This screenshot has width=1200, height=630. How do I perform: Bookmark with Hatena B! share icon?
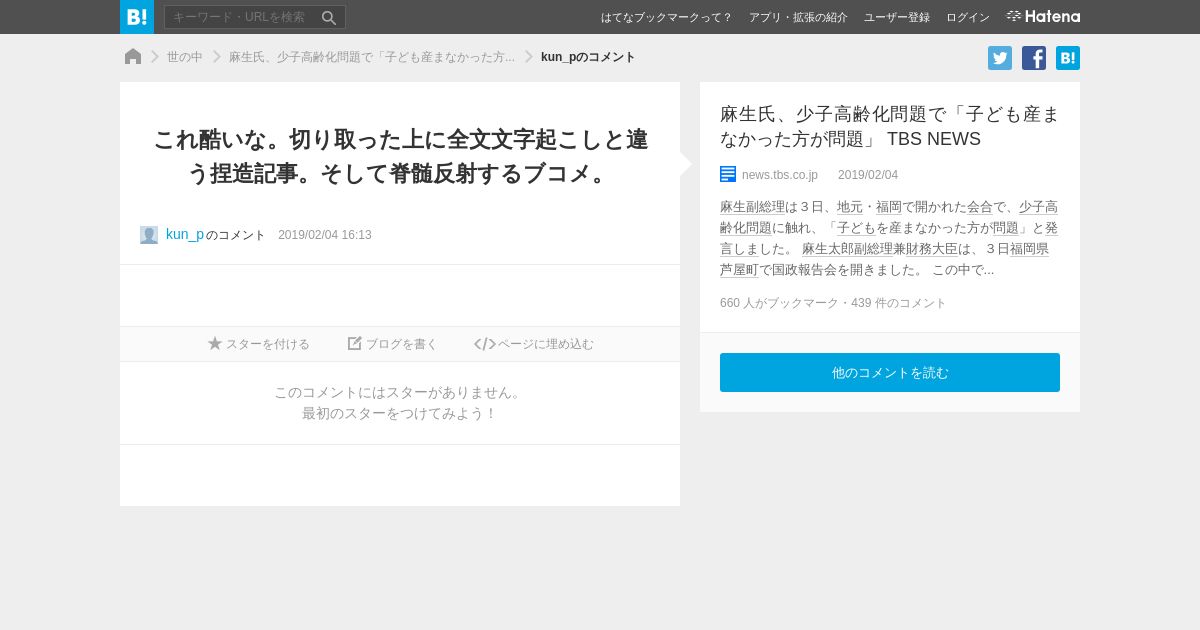(x=1068, y=58)
